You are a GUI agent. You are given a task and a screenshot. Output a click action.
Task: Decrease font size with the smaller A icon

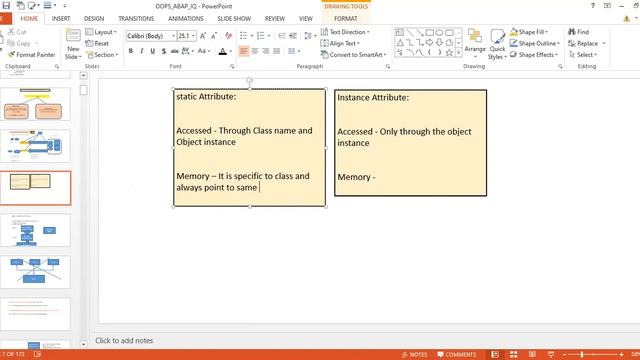pyautogui.click(x=214, y=36)
